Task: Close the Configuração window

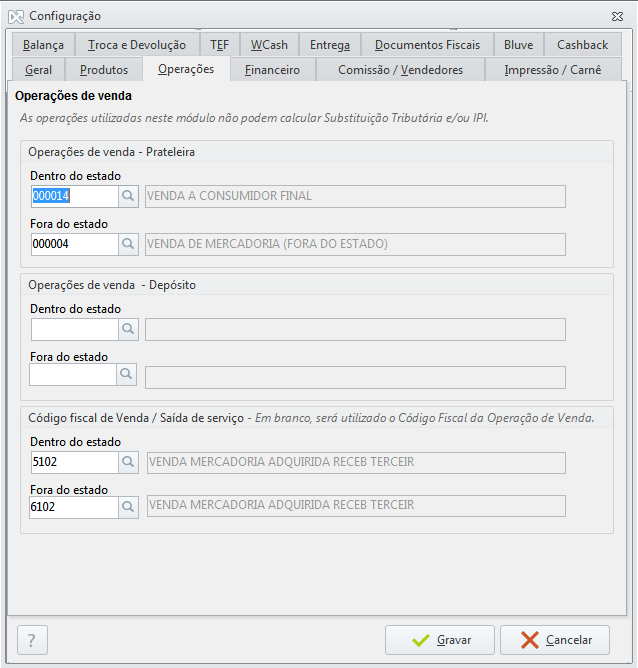Action: point(617,16)
